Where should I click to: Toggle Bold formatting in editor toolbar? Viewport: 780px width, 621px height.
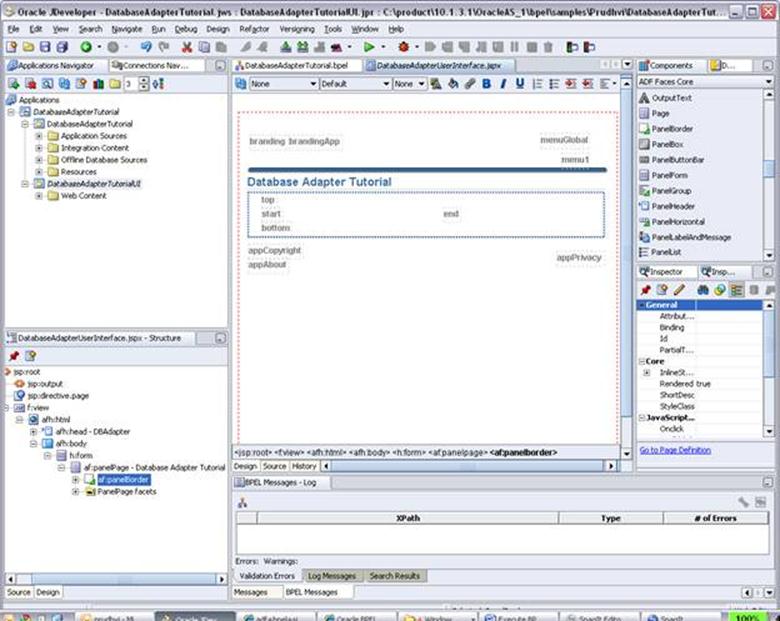pos(486,84)
